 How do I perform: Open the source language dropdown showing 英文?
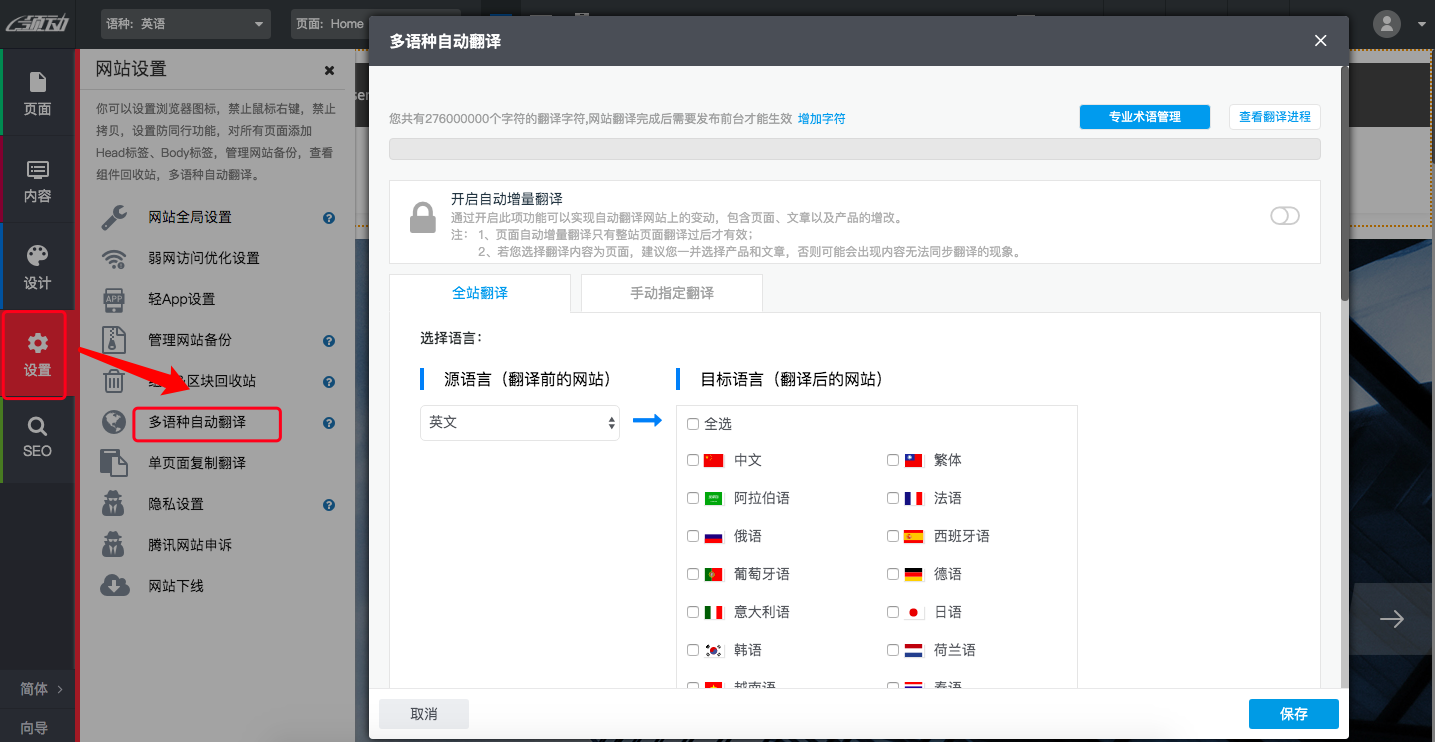tap(519, 423)
